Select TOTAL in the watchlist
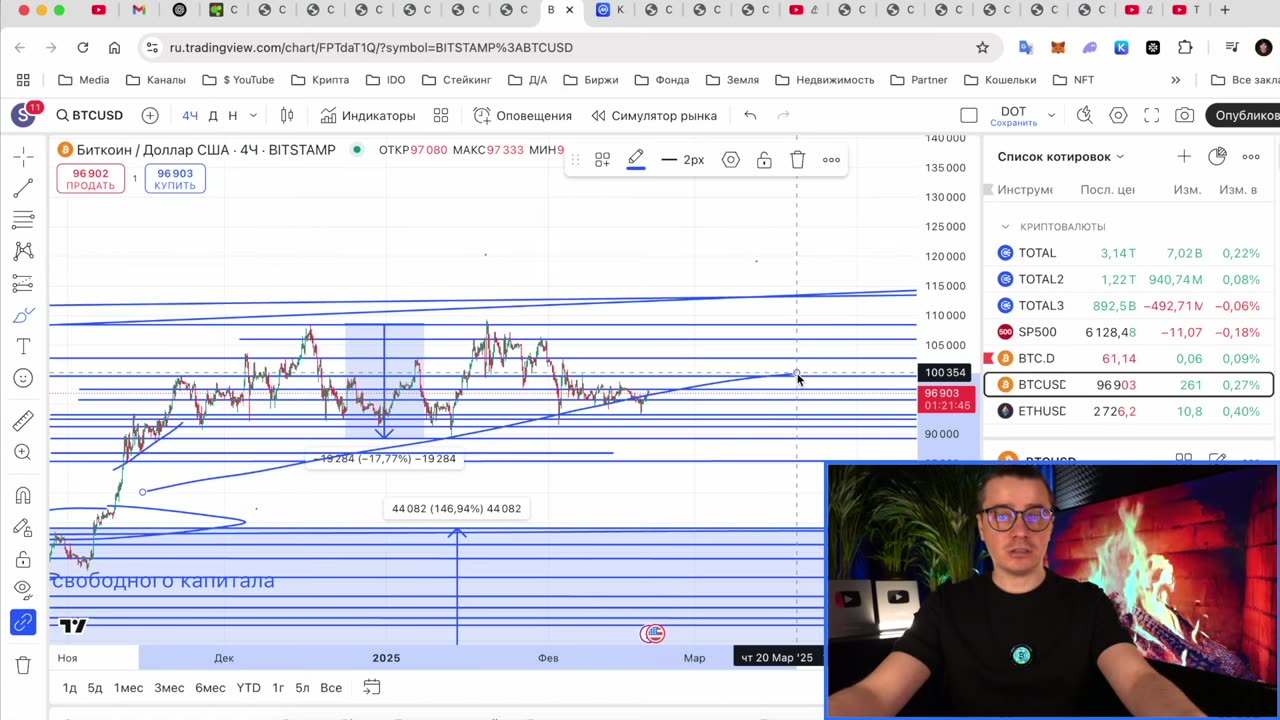 (x=1128, y=253)
